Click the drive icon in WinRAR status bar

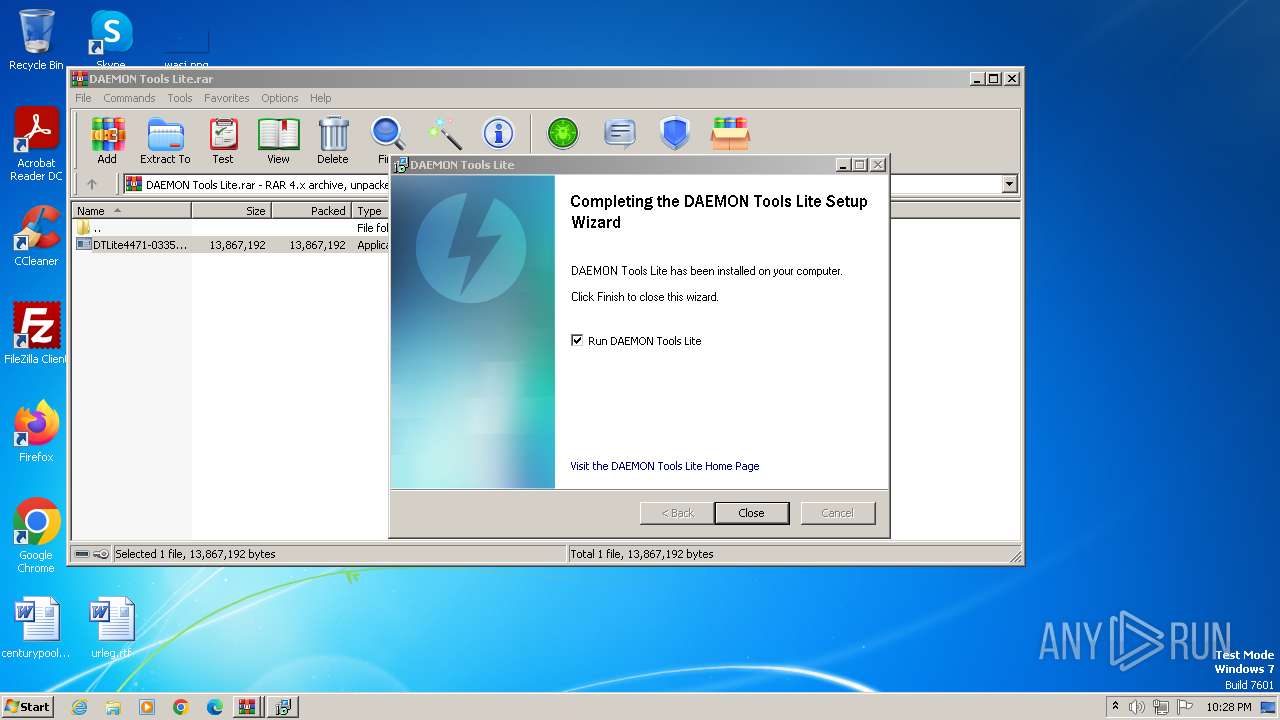pos(82,554)
